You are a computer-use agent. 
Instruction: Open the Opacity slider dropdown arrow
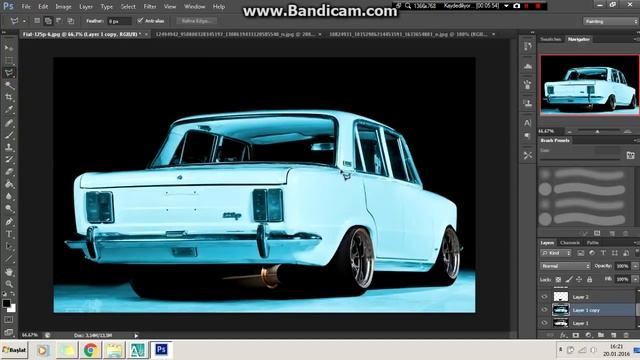(635, 266)
